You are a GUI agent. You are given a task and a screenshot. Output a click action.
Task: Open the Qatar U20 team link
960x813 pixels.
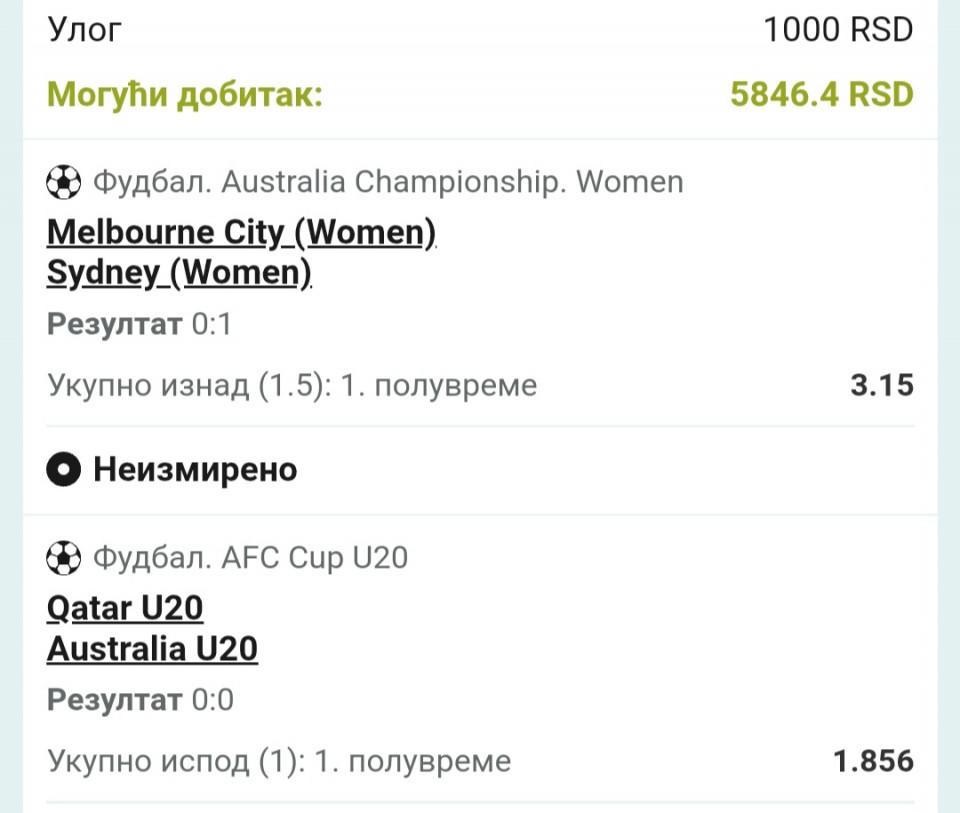click(x=125, y=608)
